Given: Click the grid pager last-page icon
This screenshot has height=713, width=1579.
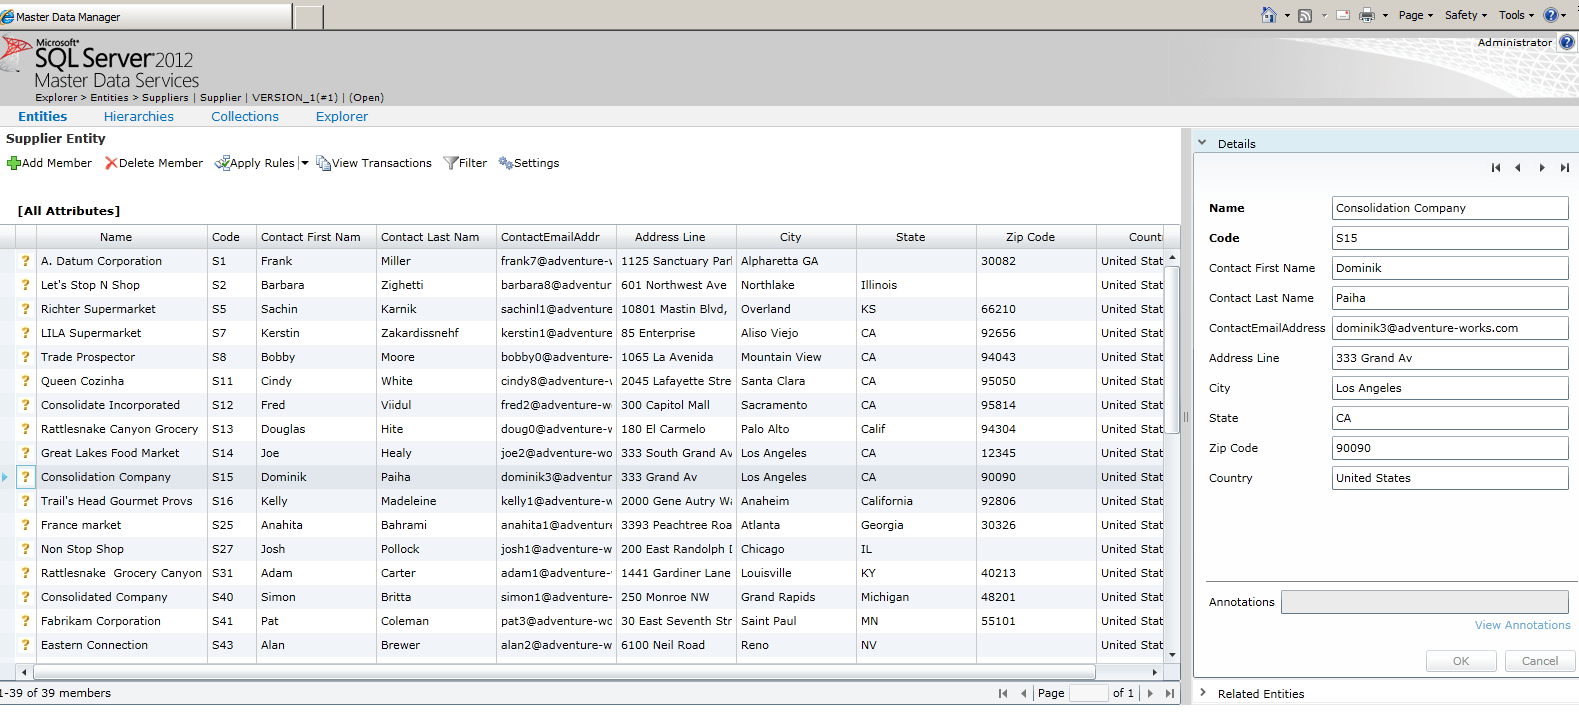Looking at the screenshot, I should tap(1170, 693).
